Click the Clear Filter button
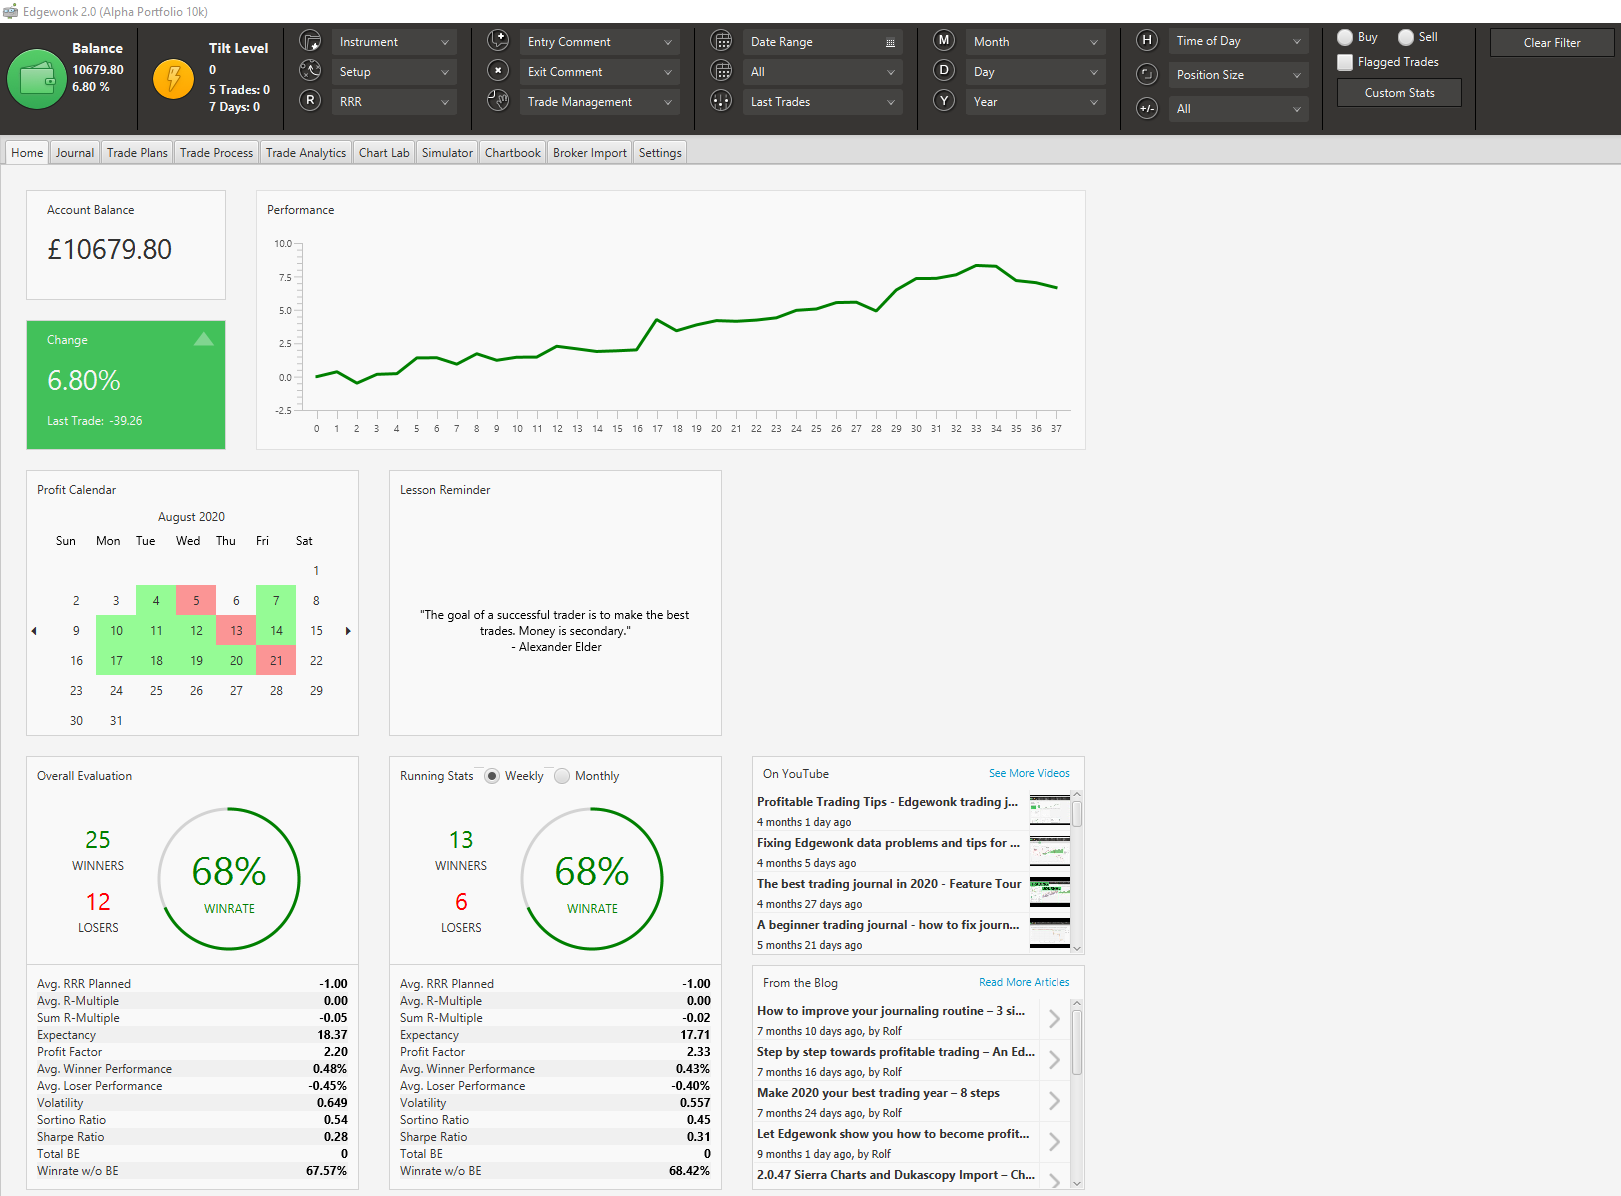 tap(1552, 43)
